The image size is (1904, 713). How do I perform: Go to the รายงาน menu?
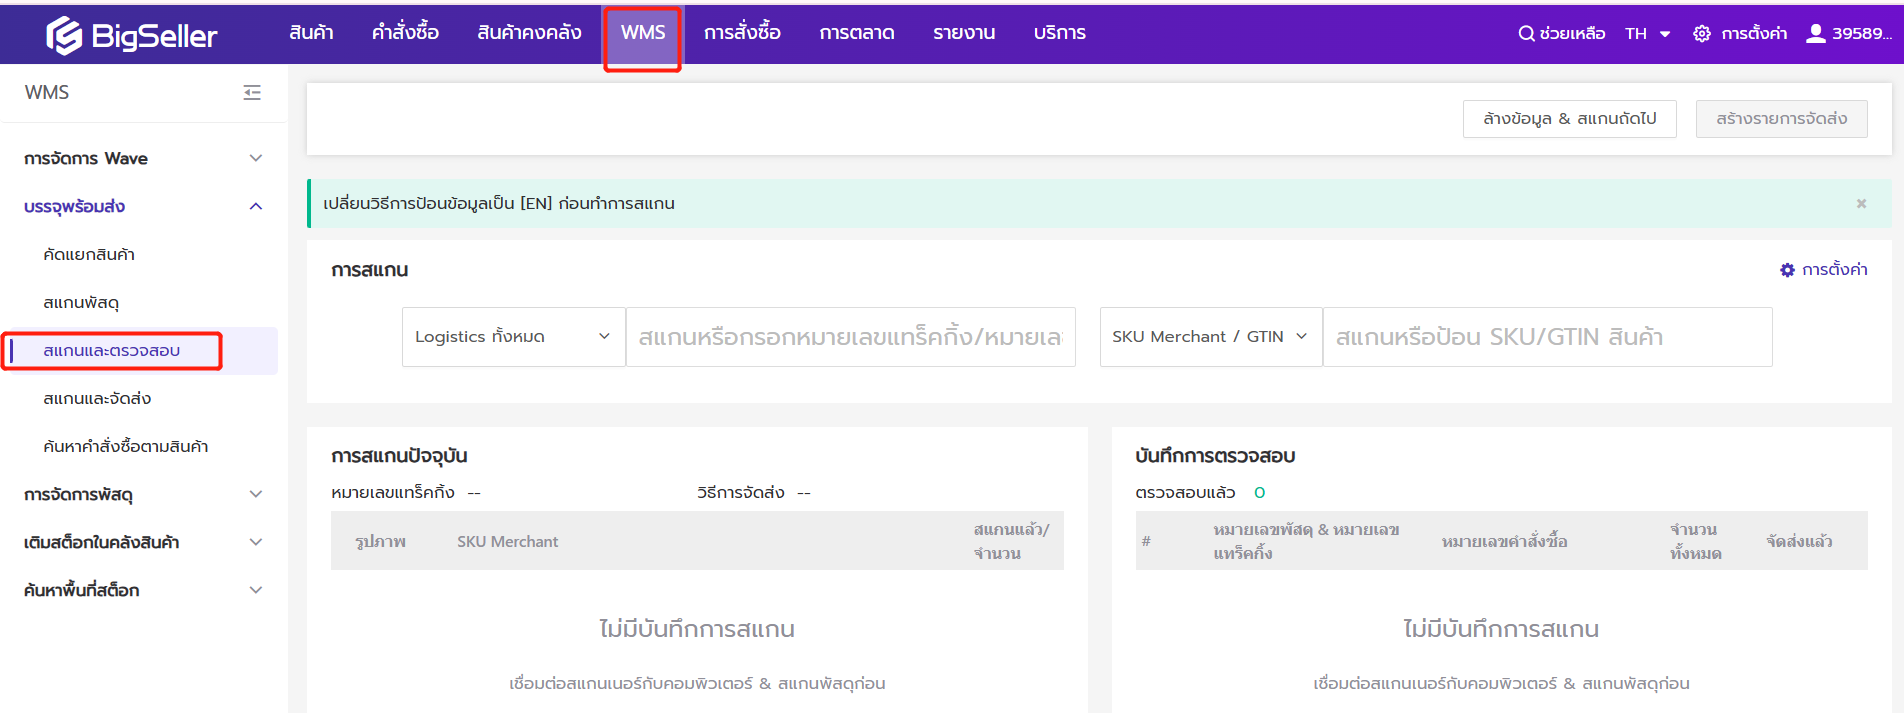(963, 33)
